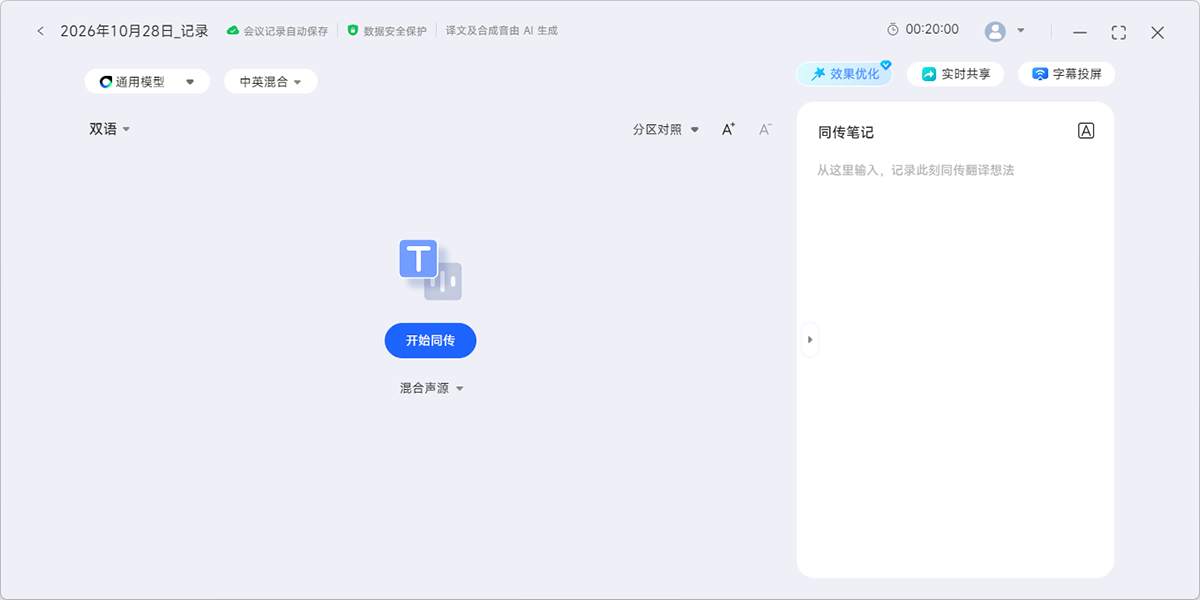The width and height of the screenshot is (1200, 600).
Task: Click the 数据安全保护 label
Action: point(395,31)
